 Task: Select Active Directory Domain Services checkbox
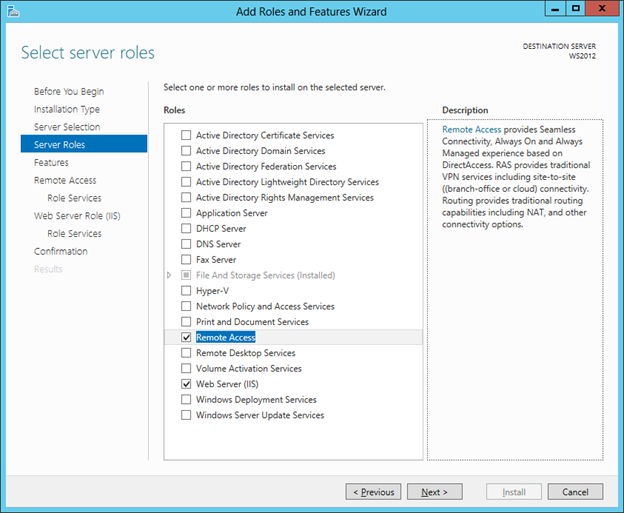tap(186, 151)
